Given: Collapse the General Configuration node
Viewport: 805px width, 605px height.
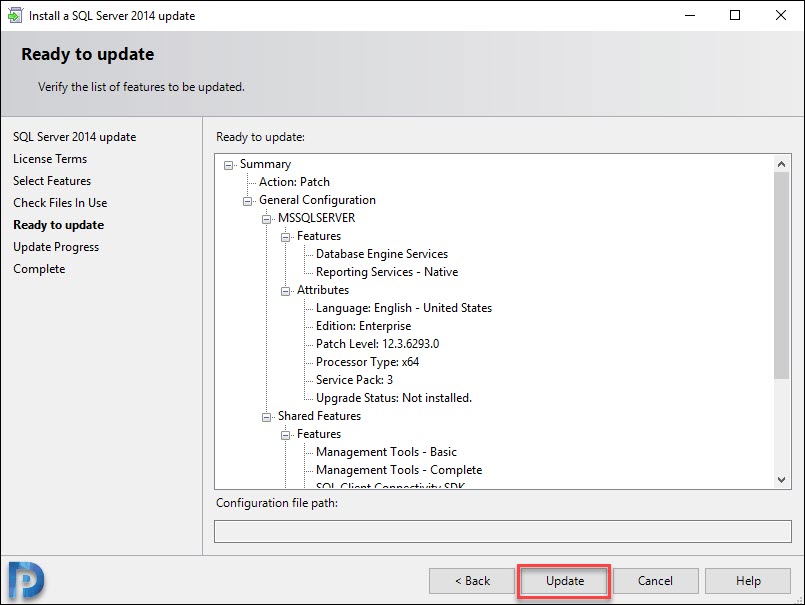Looking at the screenshot, I should click(x=247, y=201).
